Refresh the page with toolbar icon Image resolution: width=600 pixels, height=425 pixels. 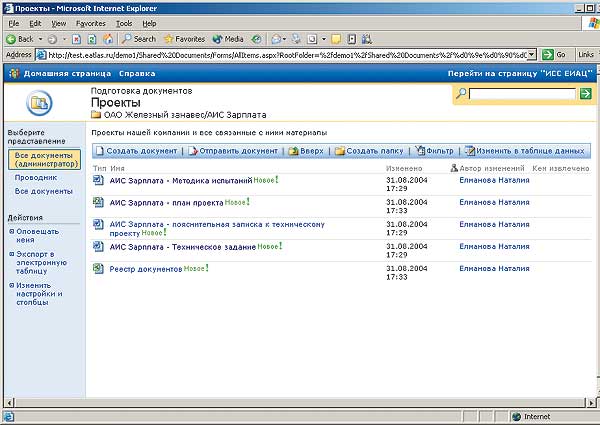point(92,39)
